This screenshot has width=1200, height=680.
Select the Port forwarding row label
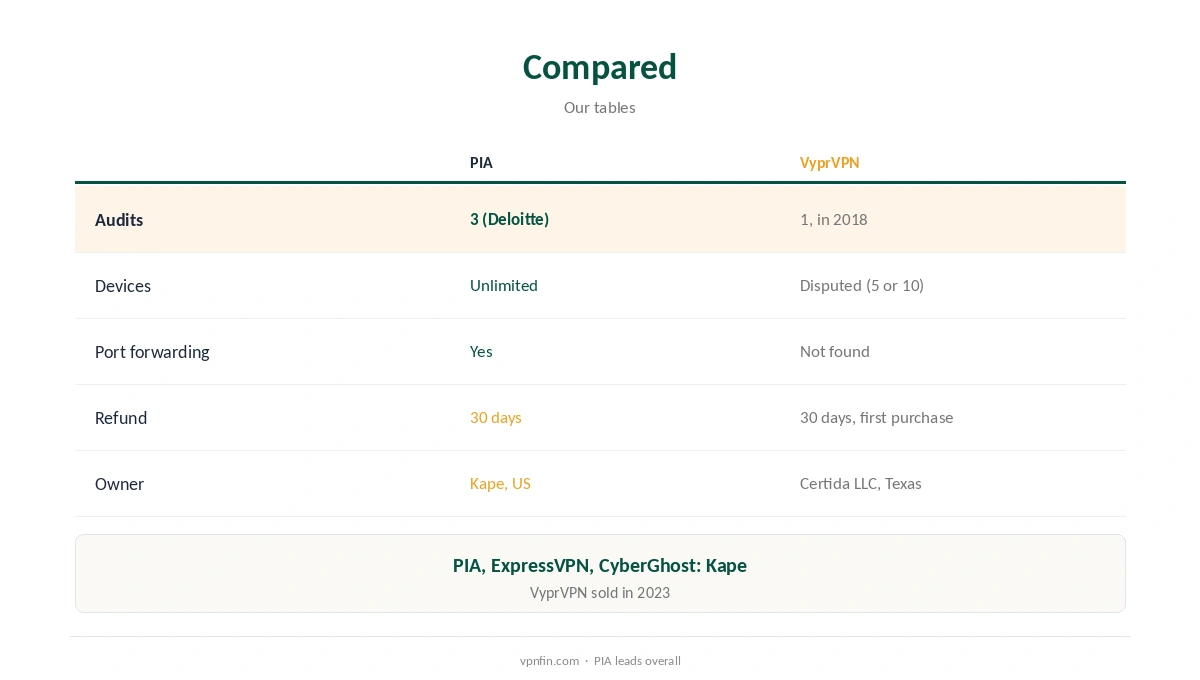[x=152, y=352]
